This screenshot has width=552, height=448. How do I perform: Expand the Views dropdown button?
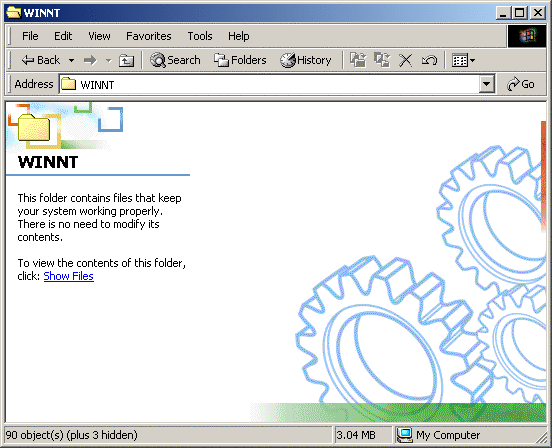click(463, 61)
